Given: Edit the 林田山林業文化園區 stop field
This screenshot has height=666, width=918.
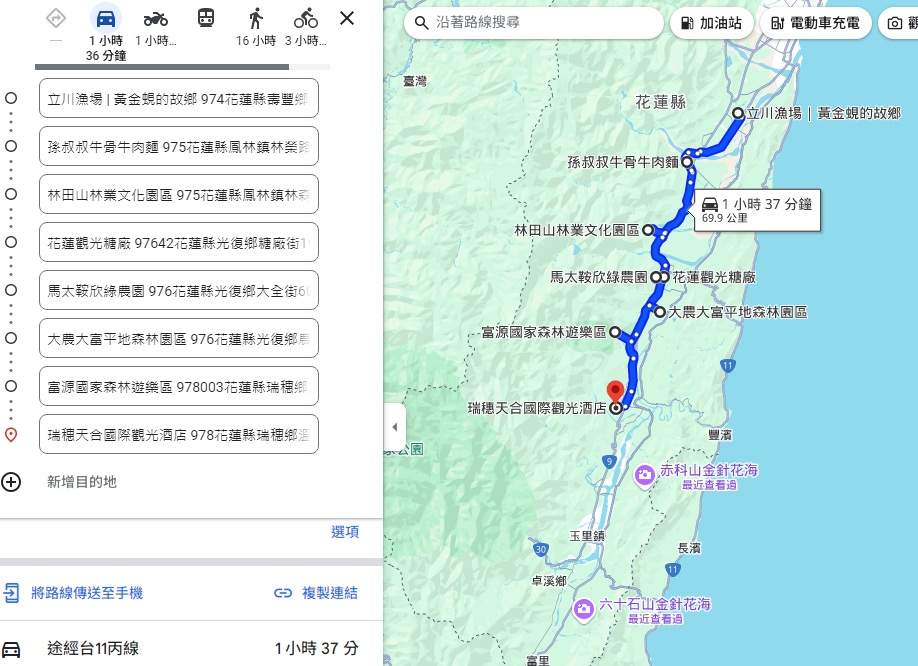Looking at the screenshot, I should [x=179, y=194].
